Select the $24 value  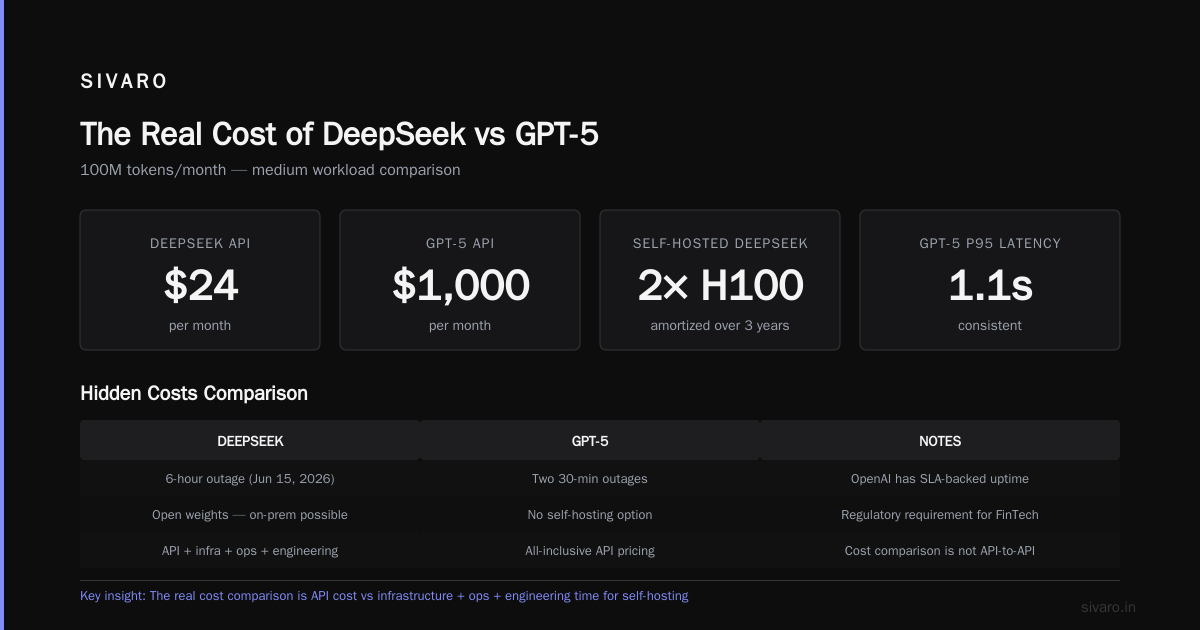point(200,286)
